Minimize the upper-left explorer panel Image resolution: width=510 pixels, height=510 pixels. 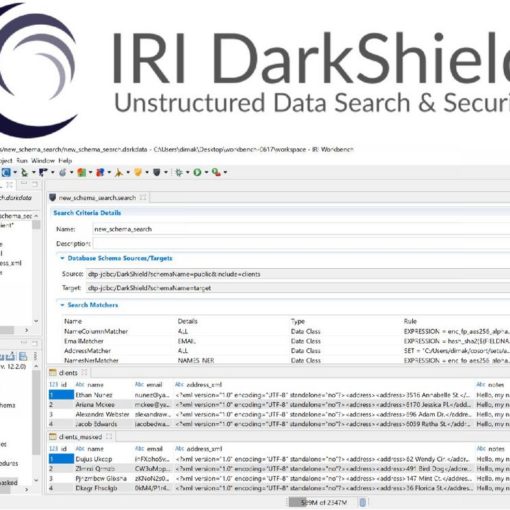tap(24, 184)
